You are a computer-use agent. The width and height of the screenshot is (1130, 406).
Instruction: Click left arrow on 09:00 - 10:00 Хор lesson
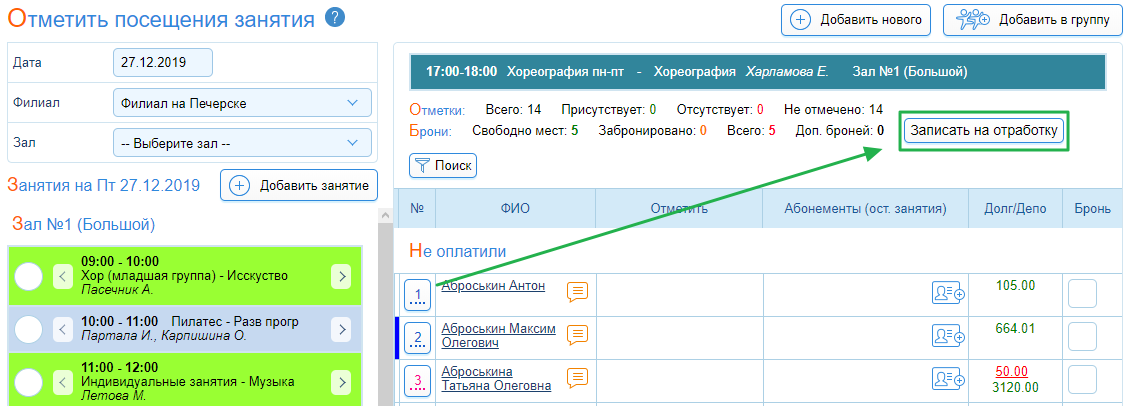click(x=63, y=276)
